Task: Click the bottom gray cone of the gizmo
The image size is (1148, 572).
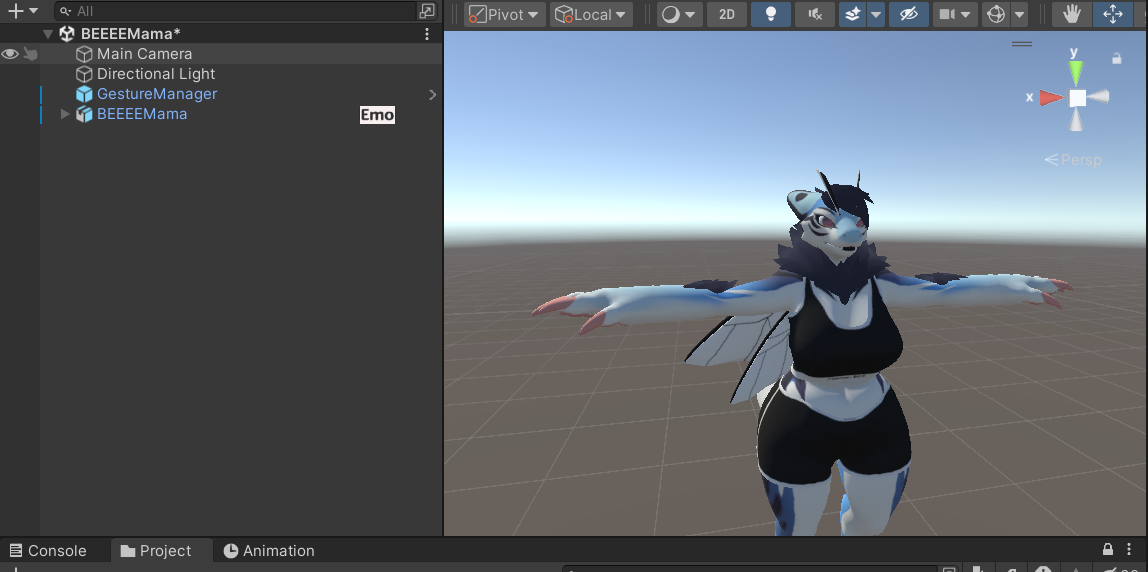Action: pos(1076,122)
